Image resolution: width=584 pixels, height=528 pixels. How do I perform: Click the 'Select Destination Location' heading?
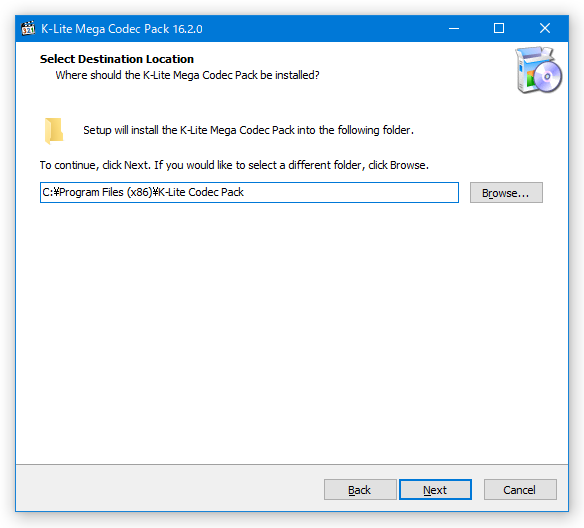tap(117, 59)
